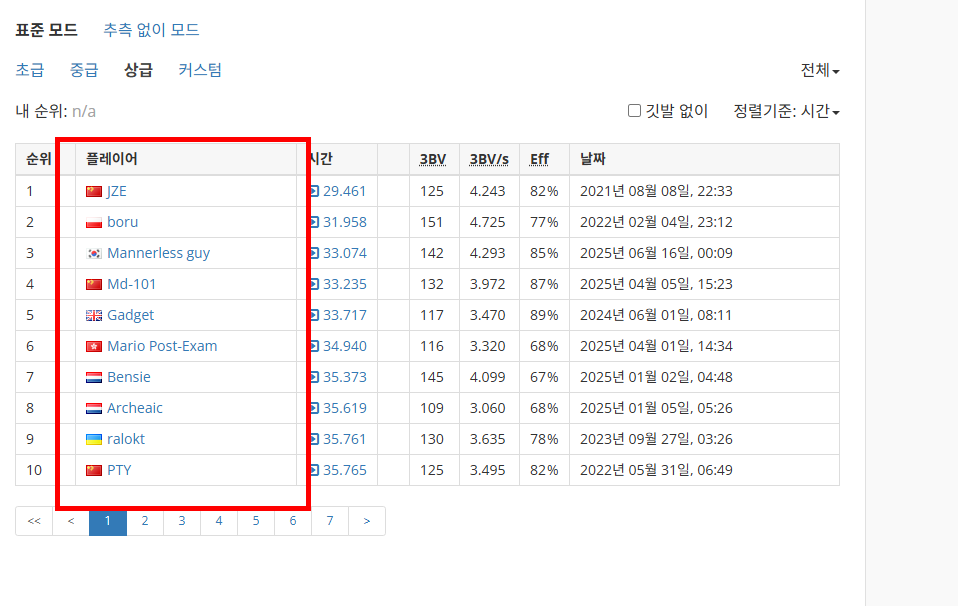Open the 31.958 time record link
The image size is (958, 606).
(x=345, y=222)
